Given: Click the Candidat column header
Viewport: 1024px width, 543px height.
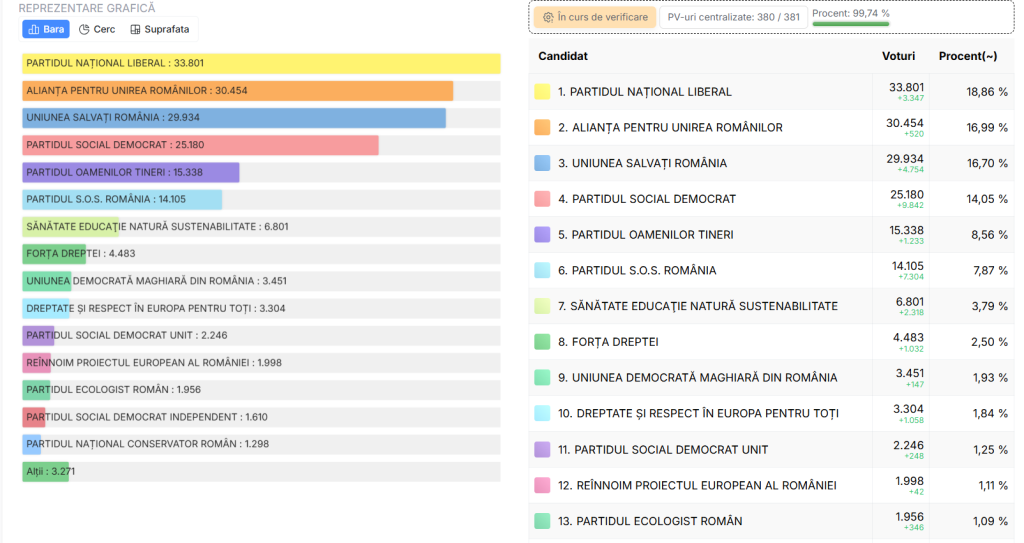Looking at the screenshot, I should [x=563, y=56].
